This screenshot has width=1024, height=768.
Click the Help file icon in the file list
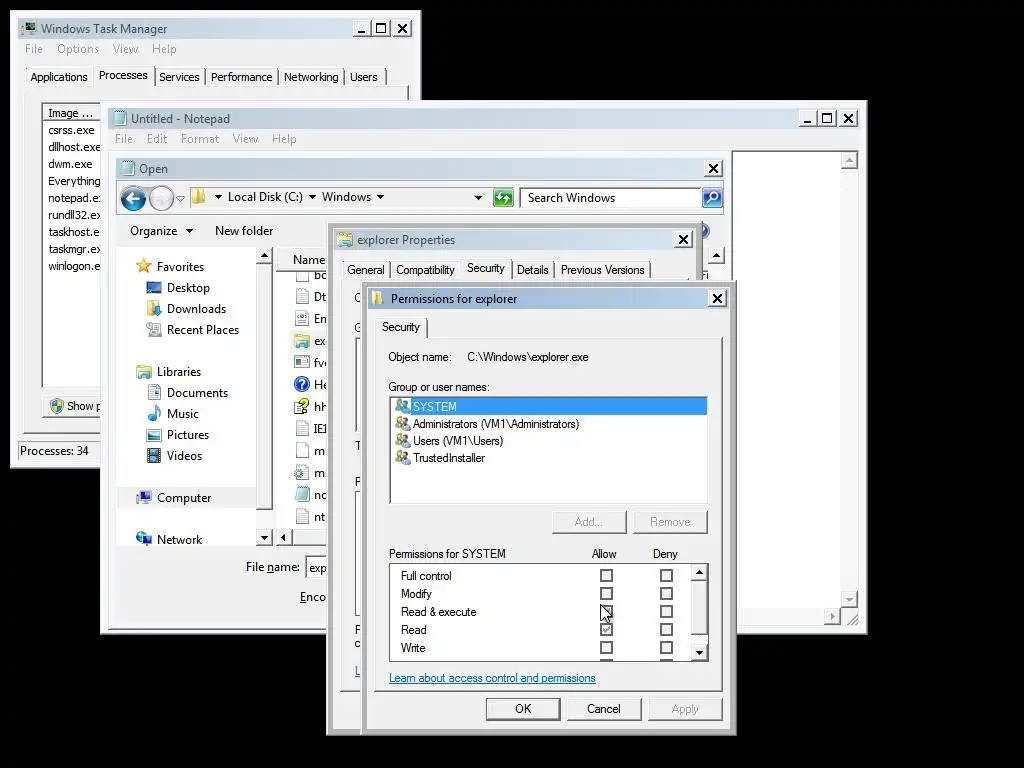pyautogui.click(x=302, y=385)
